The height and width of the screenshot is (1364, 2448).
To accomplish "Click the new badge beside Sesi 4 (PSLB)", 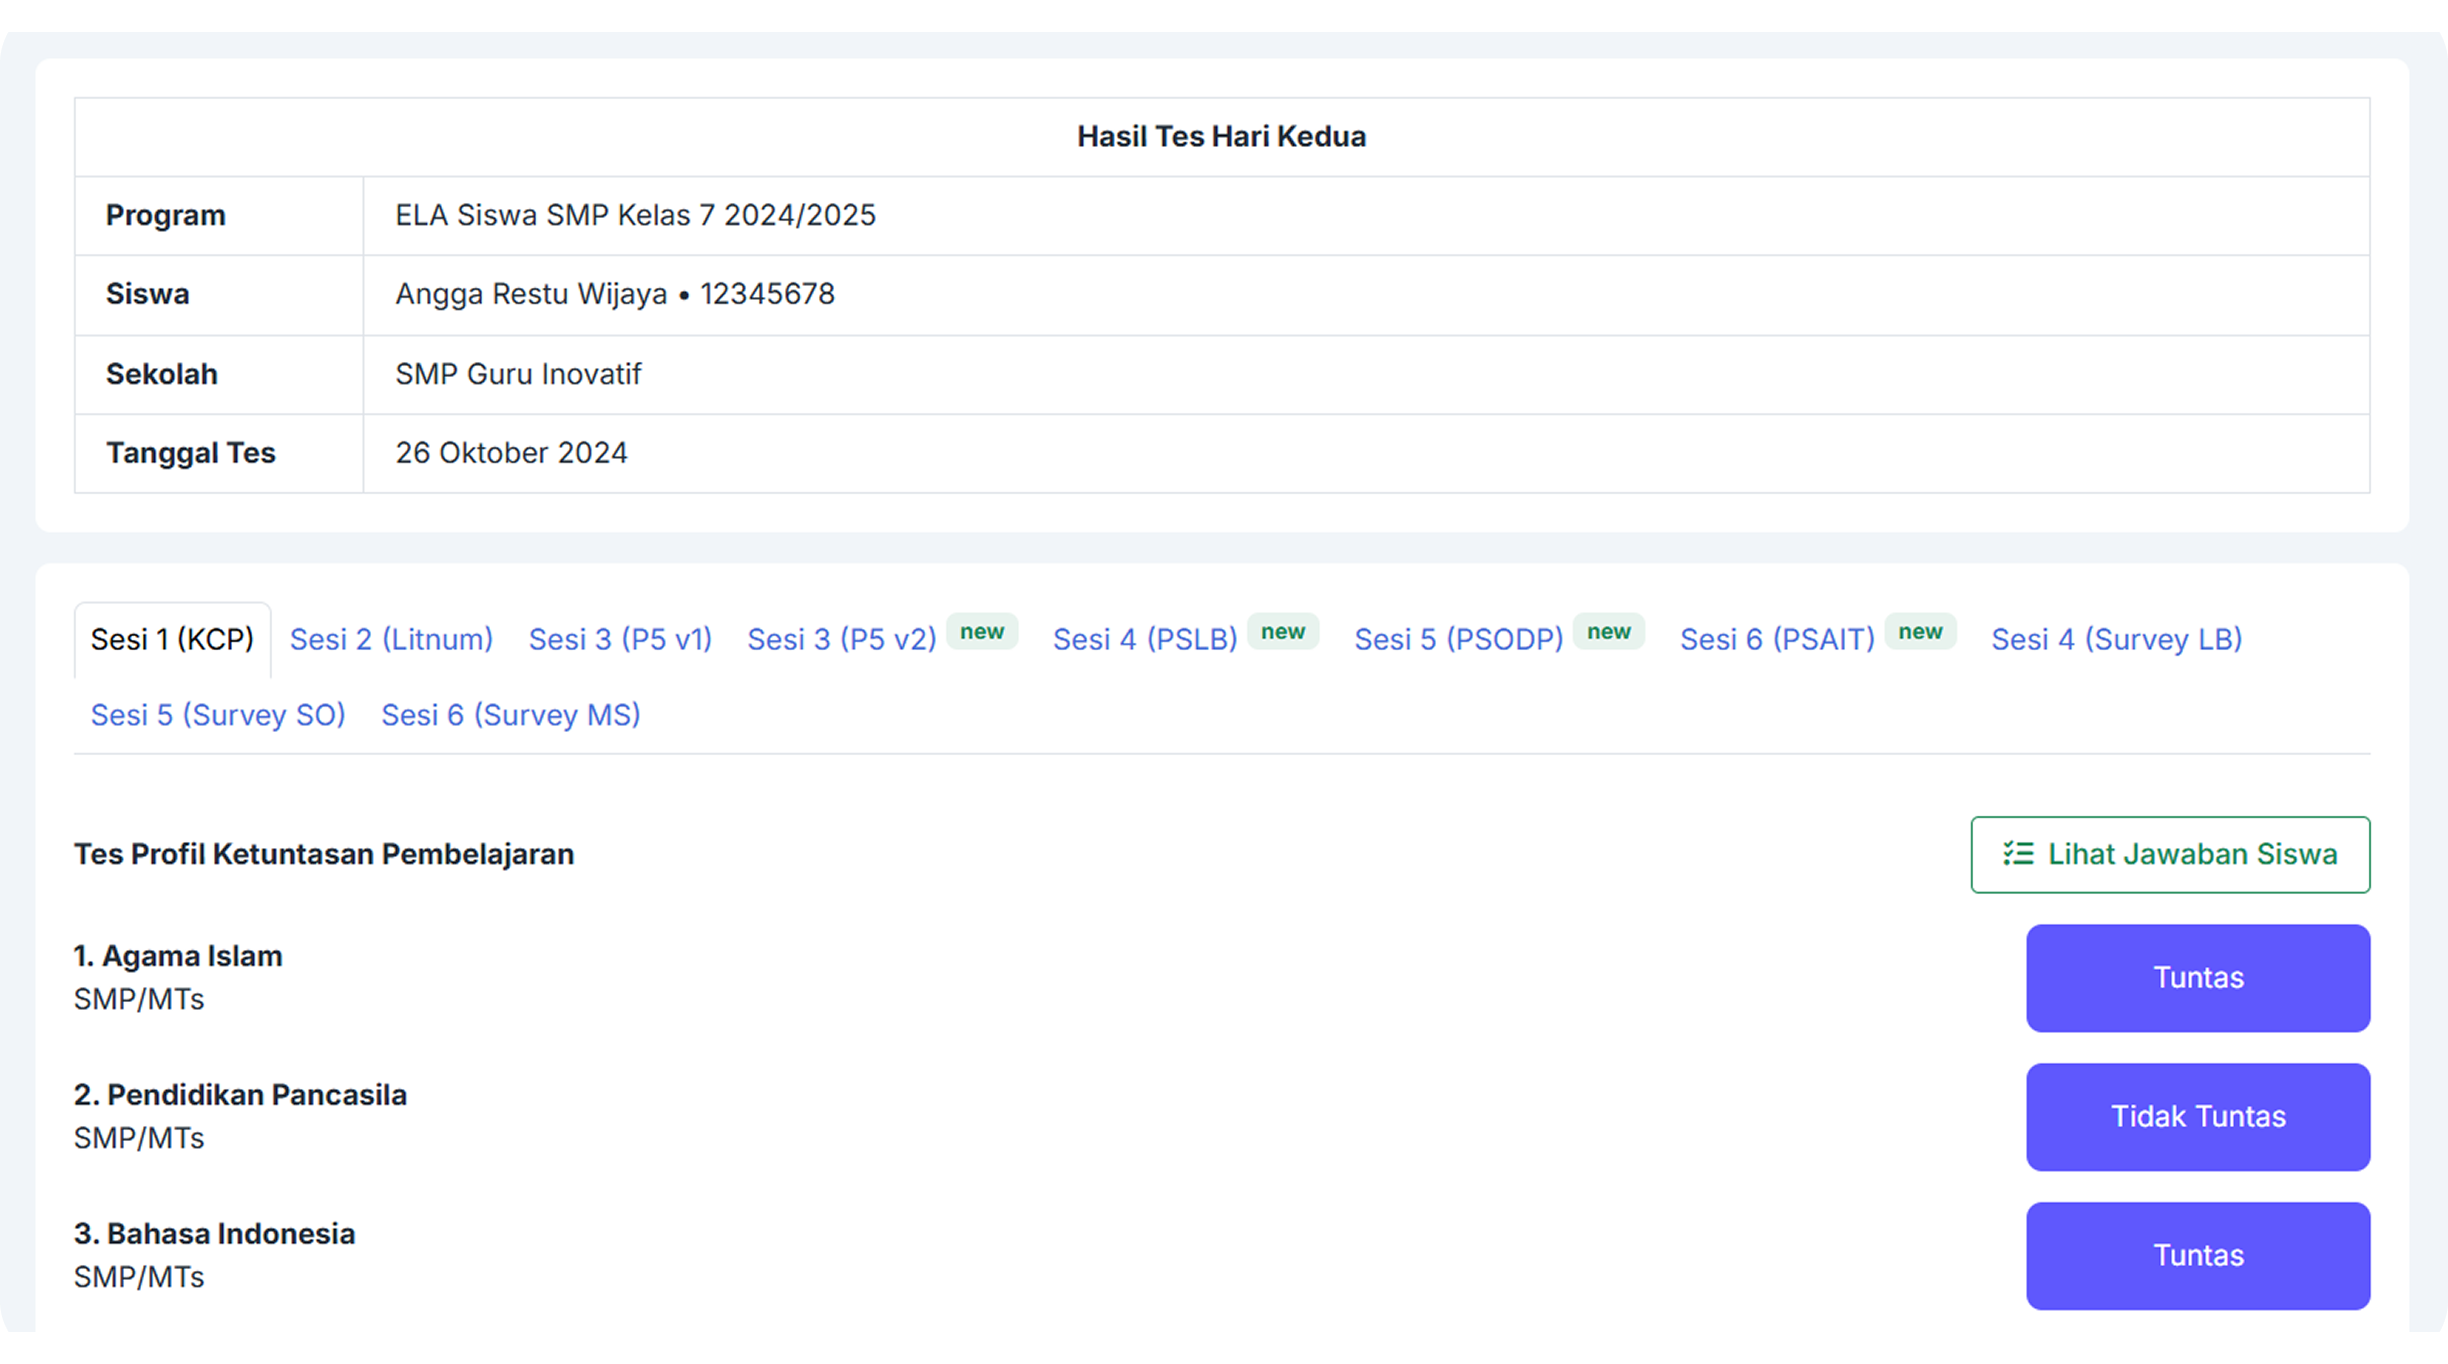I will [x=1283, y=631].
